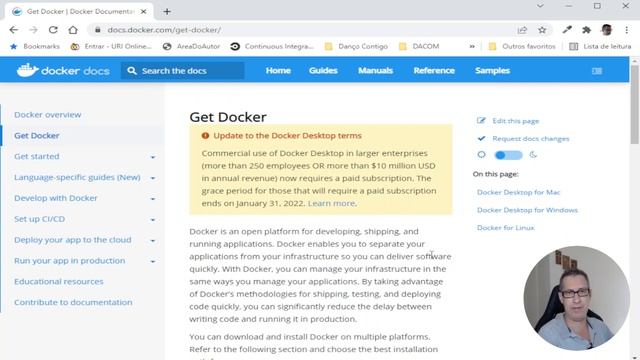Open the Outros favoritos folder
This screenshot has height=360, width=640.
pos(522,47)
